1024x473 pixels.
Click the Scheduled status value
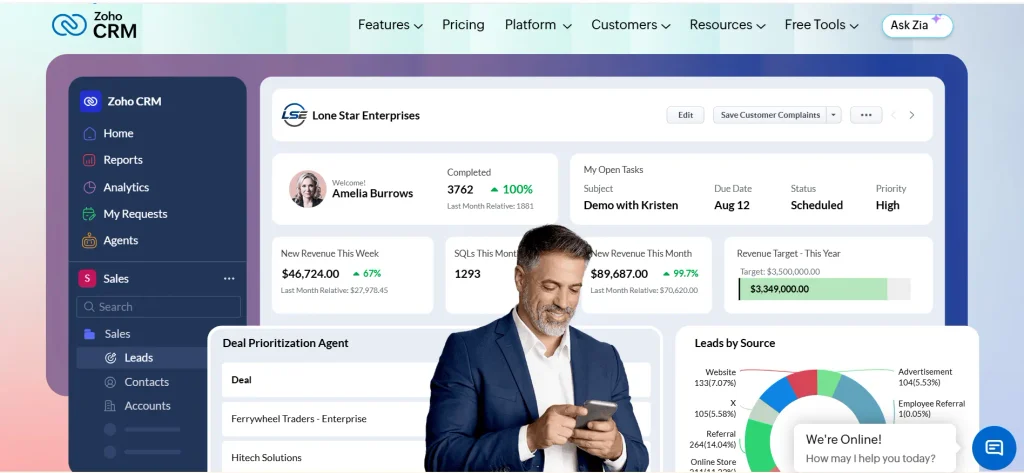coord(817,205)
